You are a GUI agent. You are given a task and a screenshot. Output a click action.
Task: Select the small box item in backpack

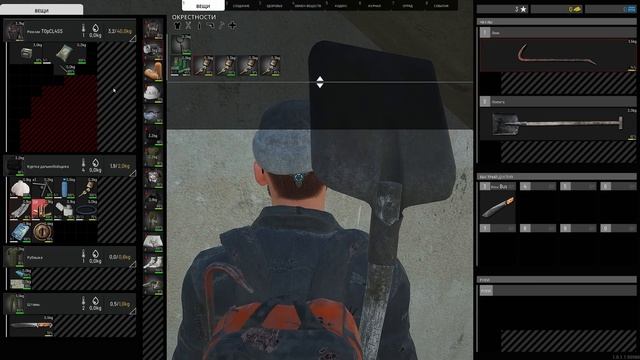click(x=26, y=53)
